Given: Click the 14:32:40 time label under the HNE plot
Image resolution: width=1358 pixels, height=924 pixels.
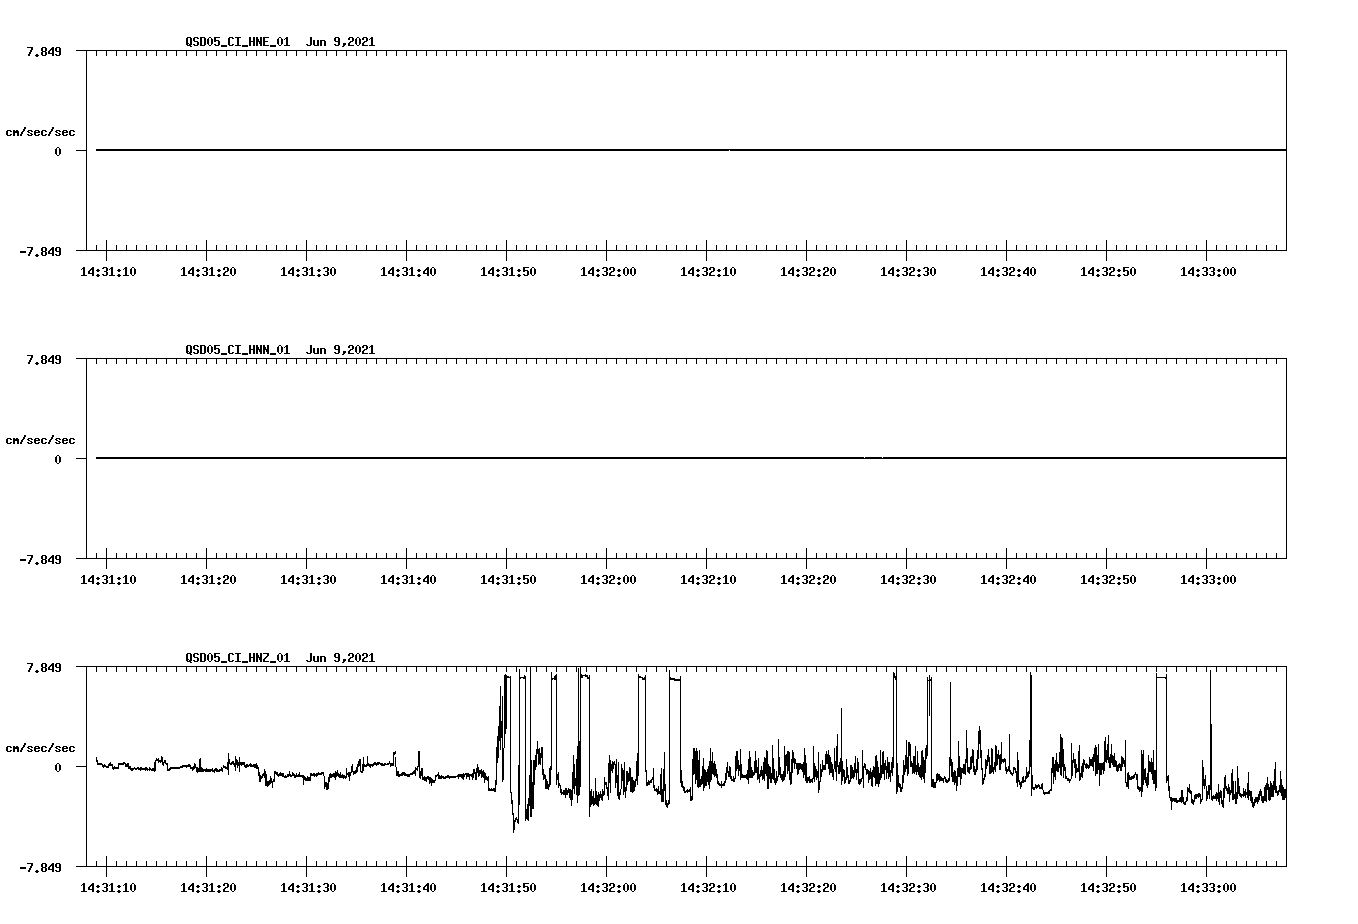Looking at the screenshot, I should (1008, 272).
